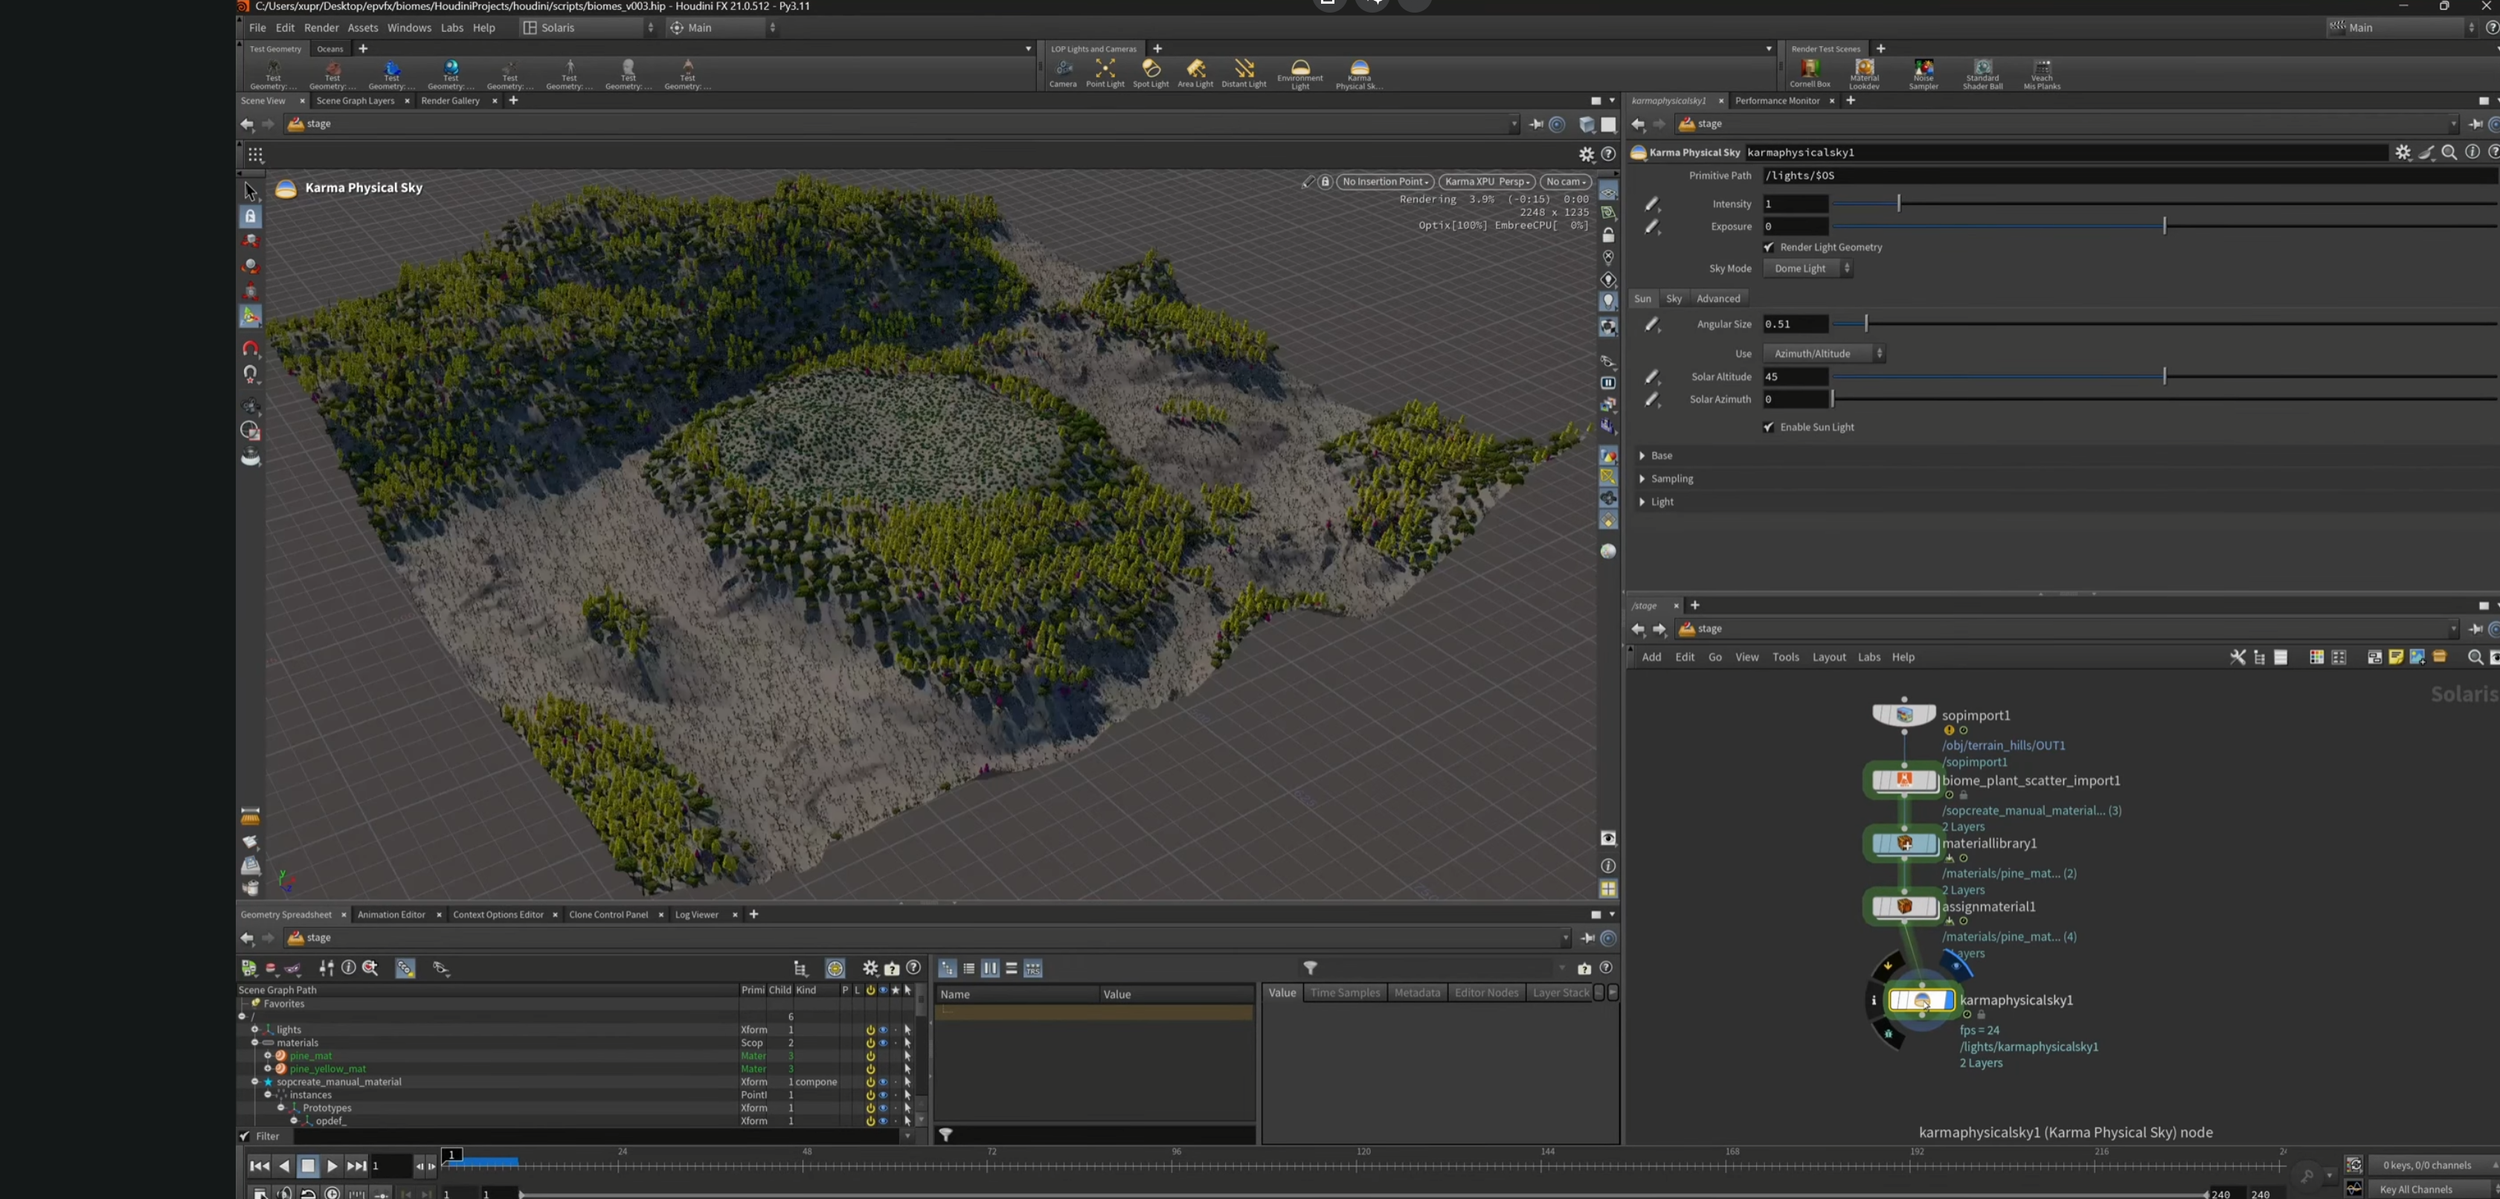
Task: Uncheck Render Light Geometry checkbox
Action: pos(1769,247)
